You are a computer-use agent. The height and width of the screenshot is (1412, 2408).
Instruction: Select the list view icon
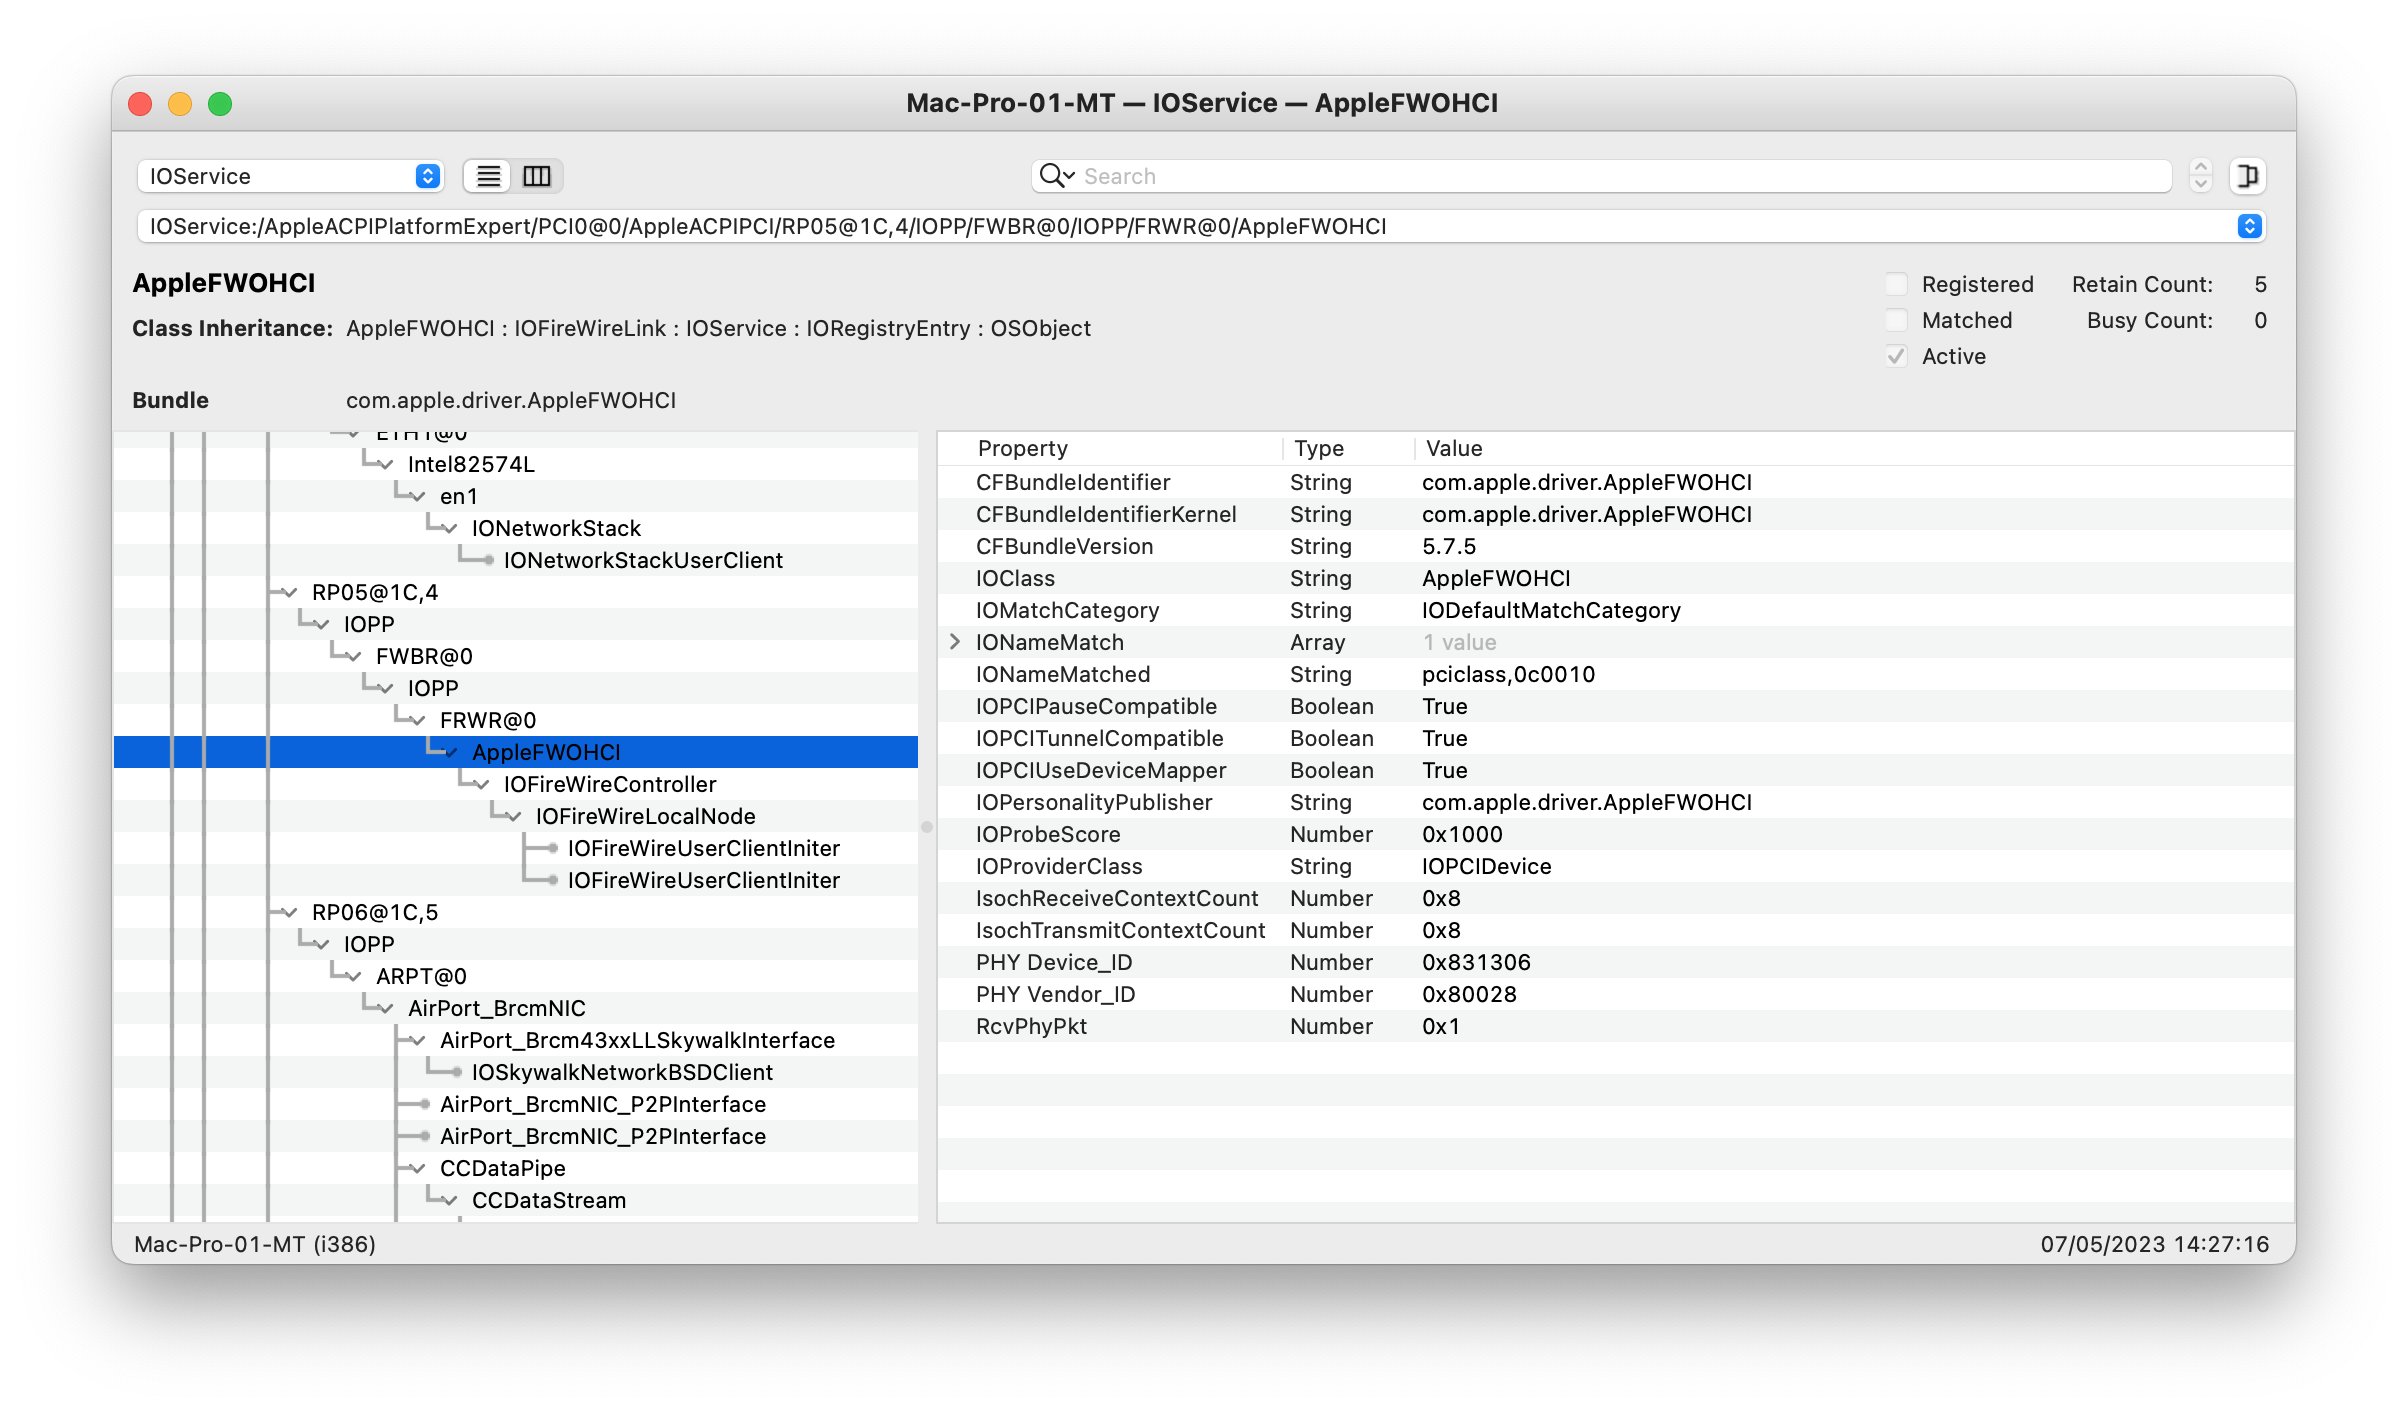coord(488,176)
